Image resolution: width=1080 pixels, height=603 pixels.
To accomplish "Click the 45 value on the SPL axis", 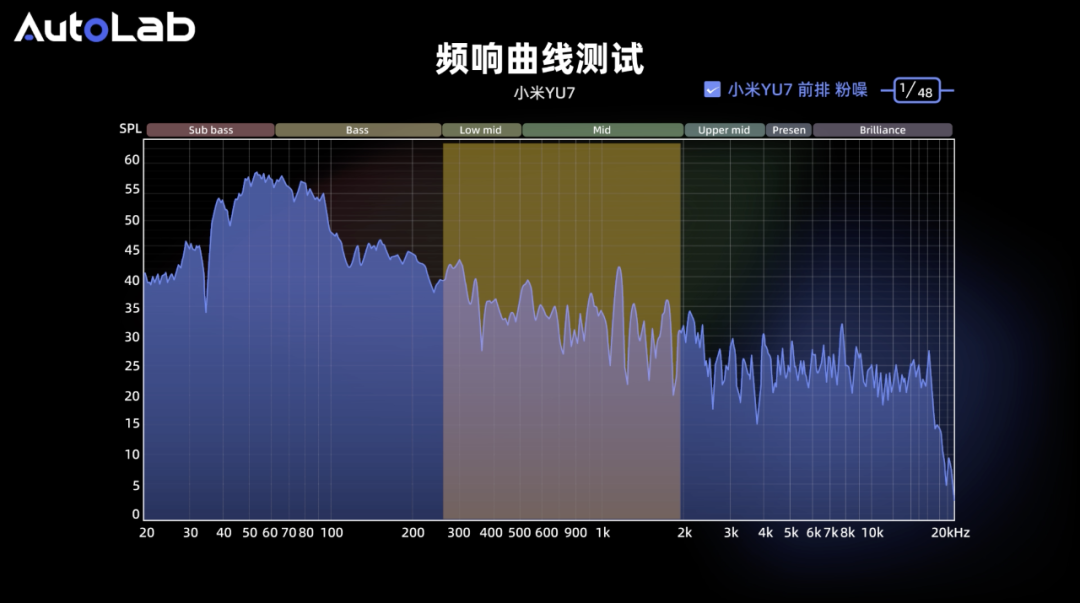I will click(x=132, y=250).
